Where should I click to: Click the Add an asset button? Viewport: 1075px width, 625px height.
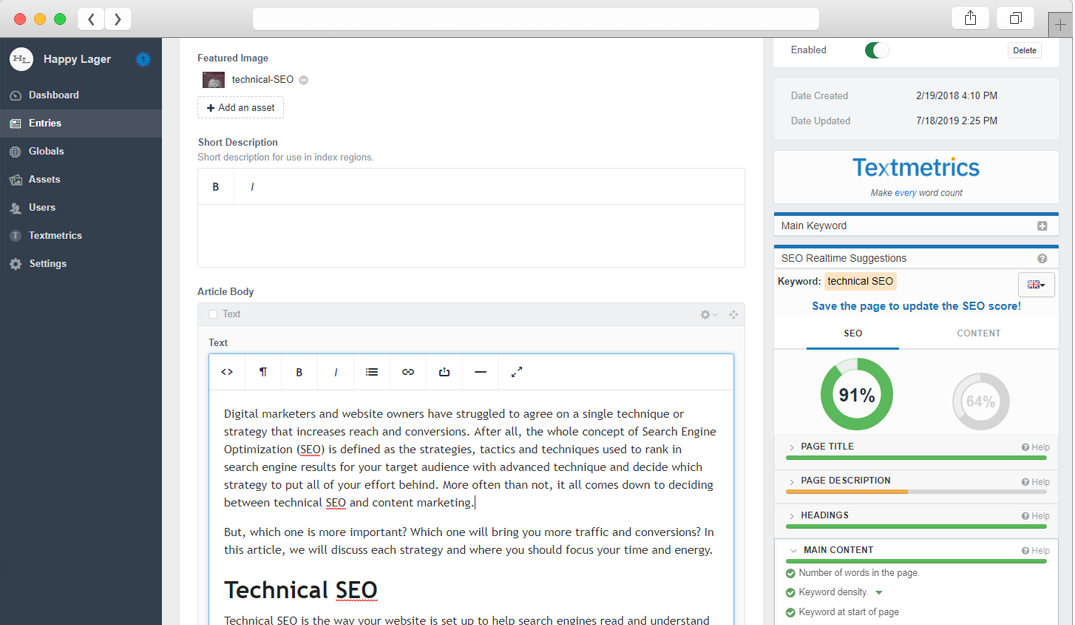241,108
